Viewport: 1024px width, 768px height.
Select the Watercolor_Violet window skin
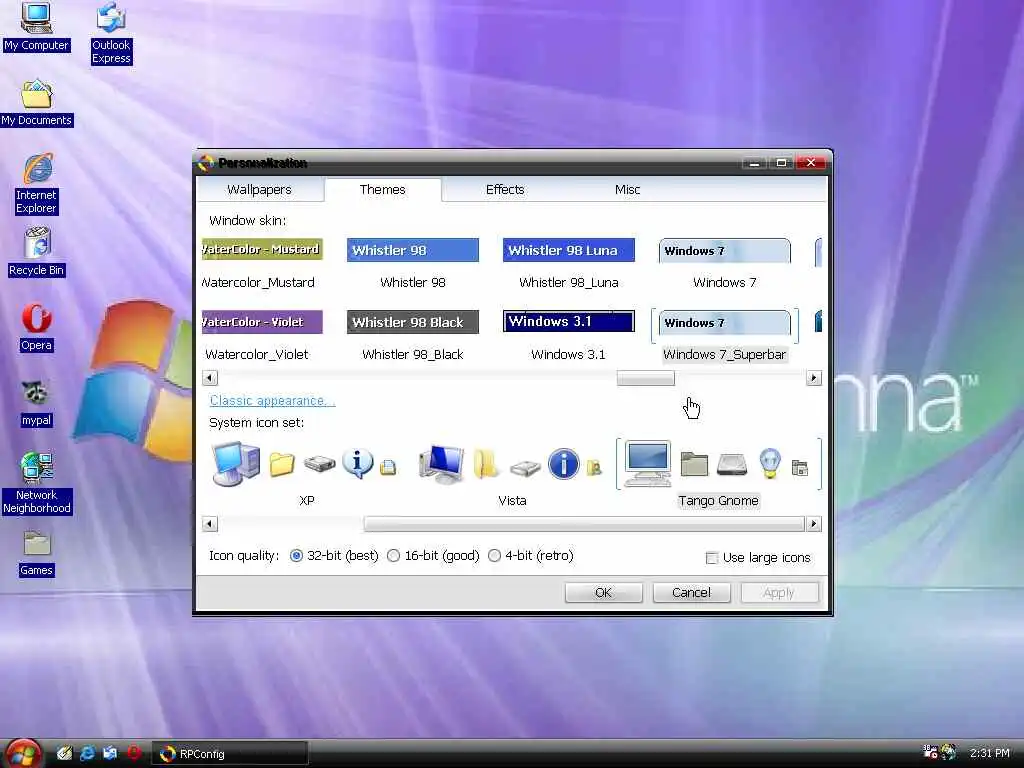click(x=261, y=336)
